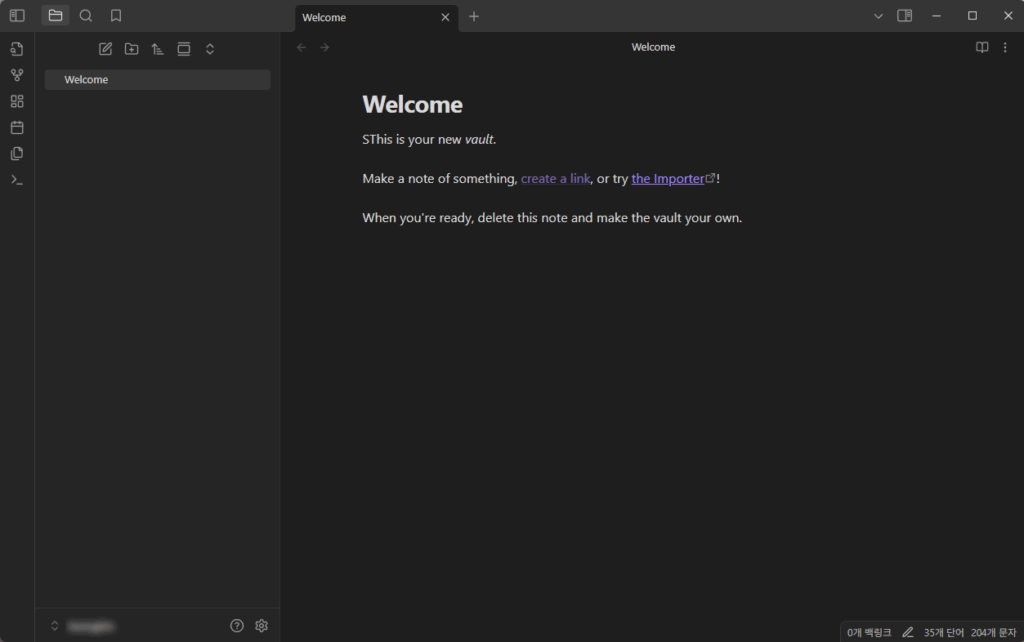Open the file explorer tab

click(56, 16)
